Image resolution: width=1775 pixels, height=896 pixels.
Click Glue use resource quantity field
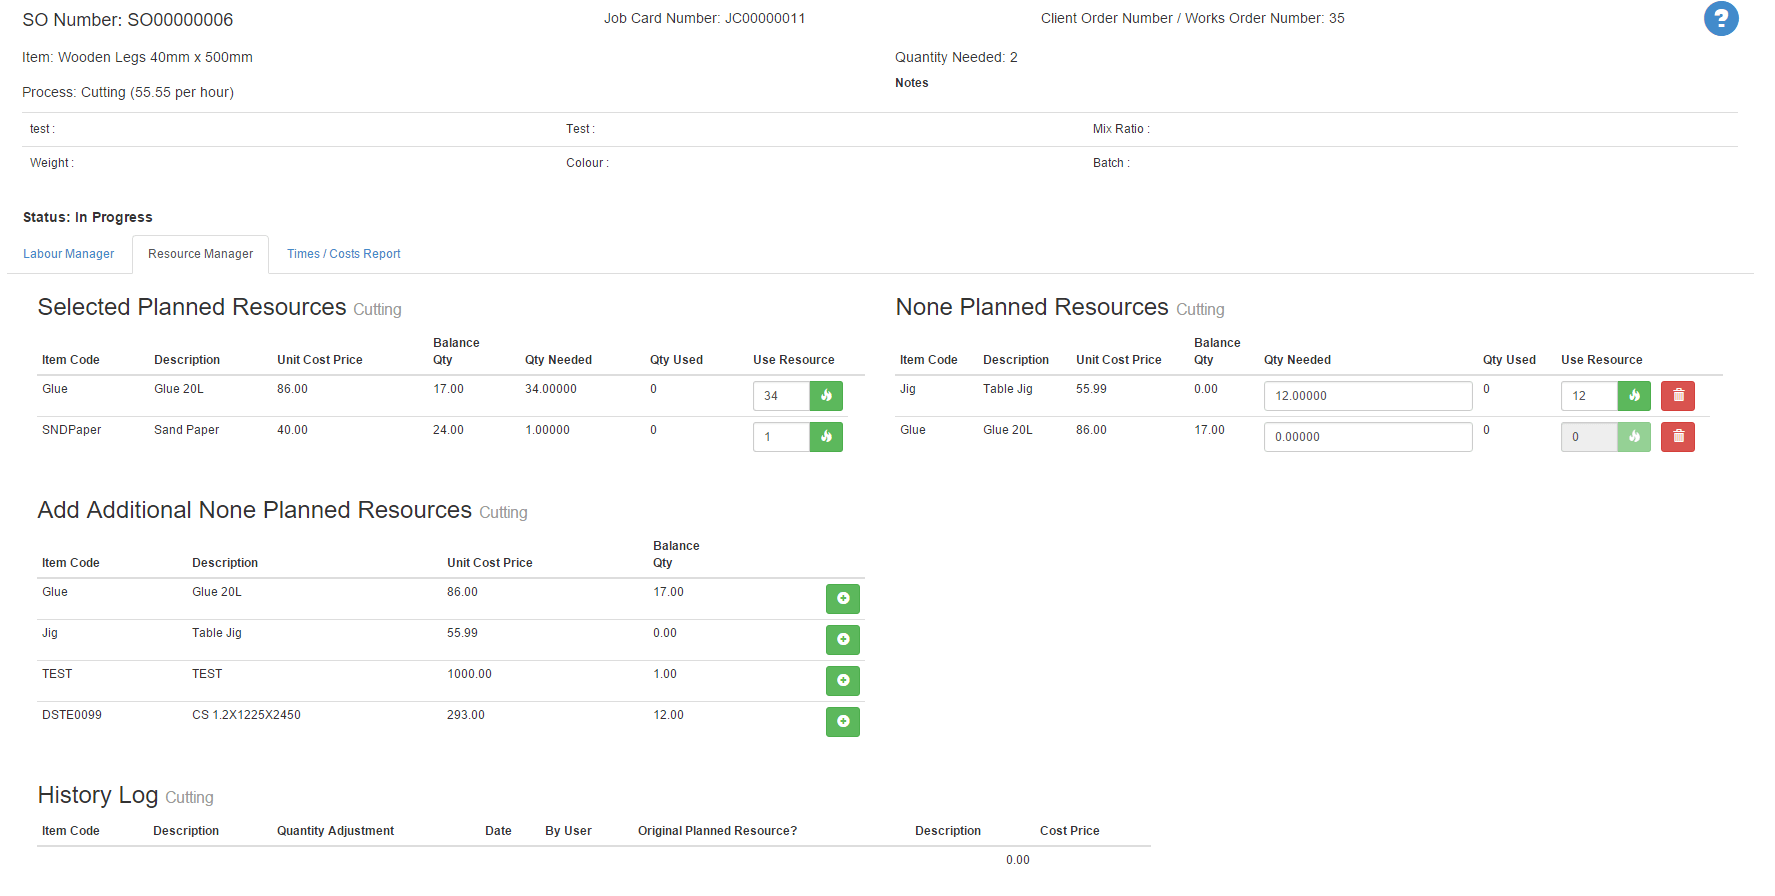point(780,396)
